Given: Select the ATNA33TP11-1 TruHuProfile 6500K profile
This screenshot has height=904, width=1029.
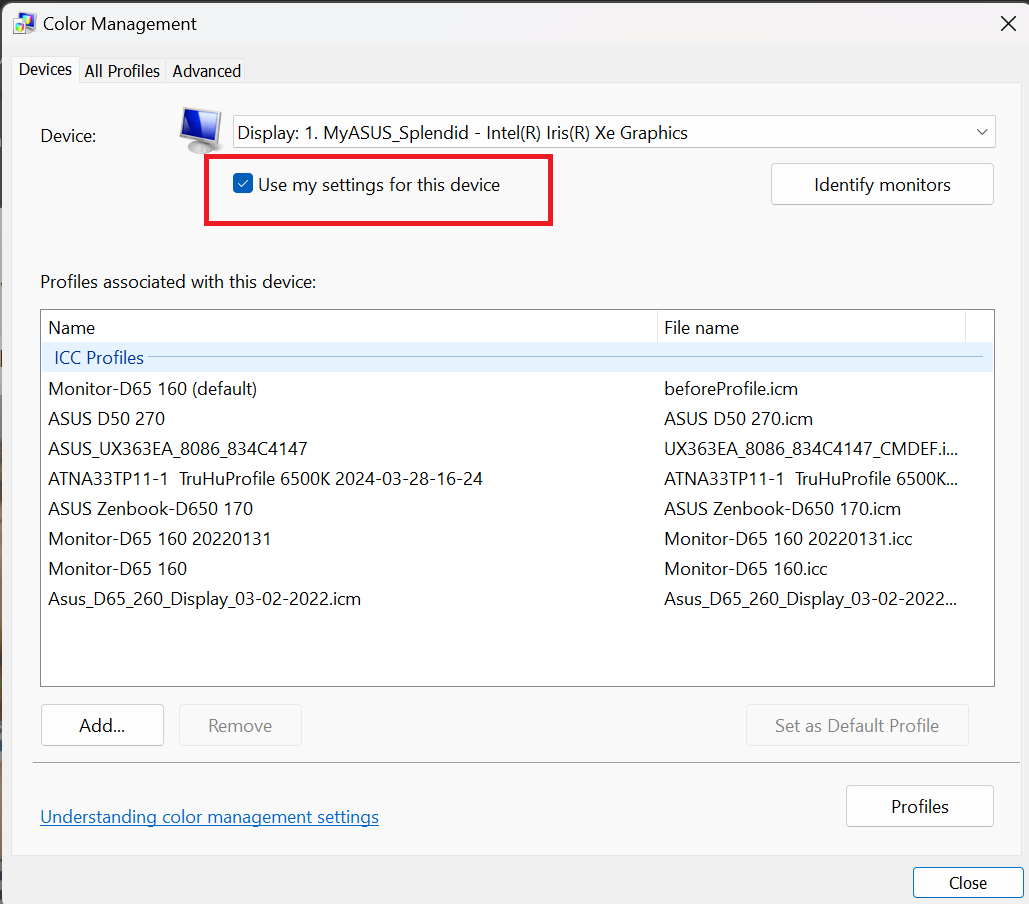Looking at the screenshot, I should (x=265, y=478).
